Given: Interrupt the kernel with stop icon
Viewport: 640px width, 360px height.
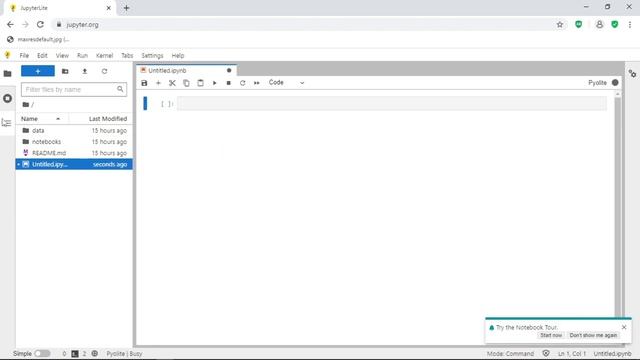Looking at the screenshot, I should click(229, 83).
